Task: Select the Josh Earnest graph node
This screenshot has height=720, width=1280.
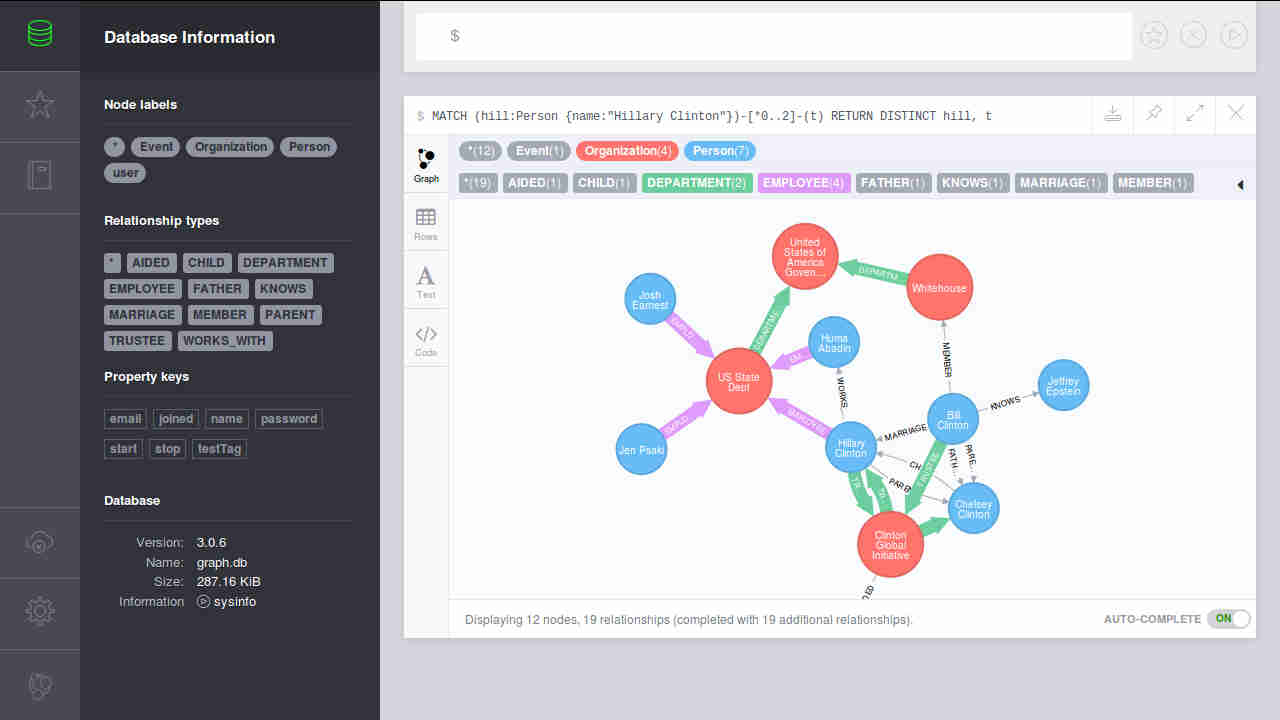Action: 650,300
